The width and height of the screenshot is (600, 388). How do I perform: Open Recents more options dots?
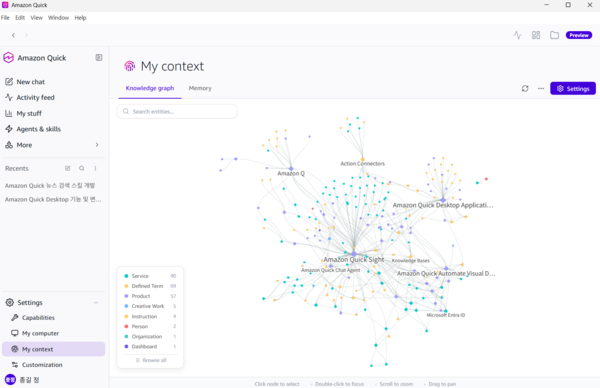[x=95, y=168]
